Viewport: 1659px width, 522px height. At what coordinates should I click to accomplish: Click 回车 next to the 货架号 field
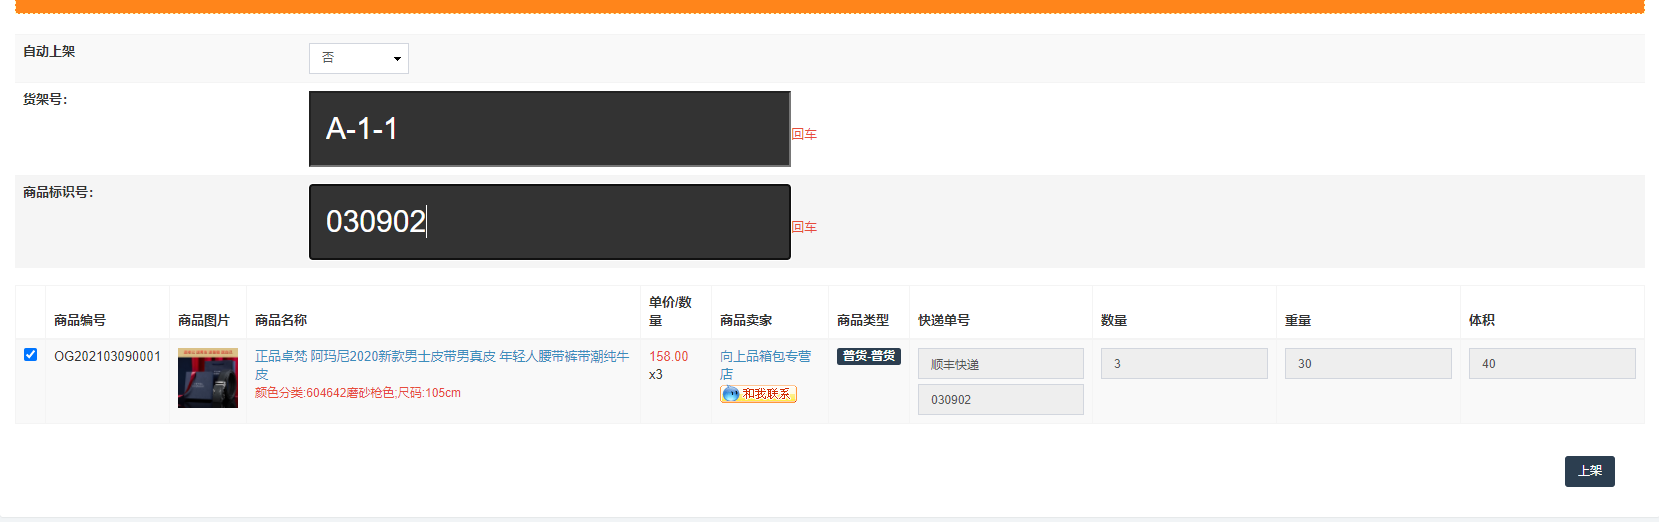[804, 134]
